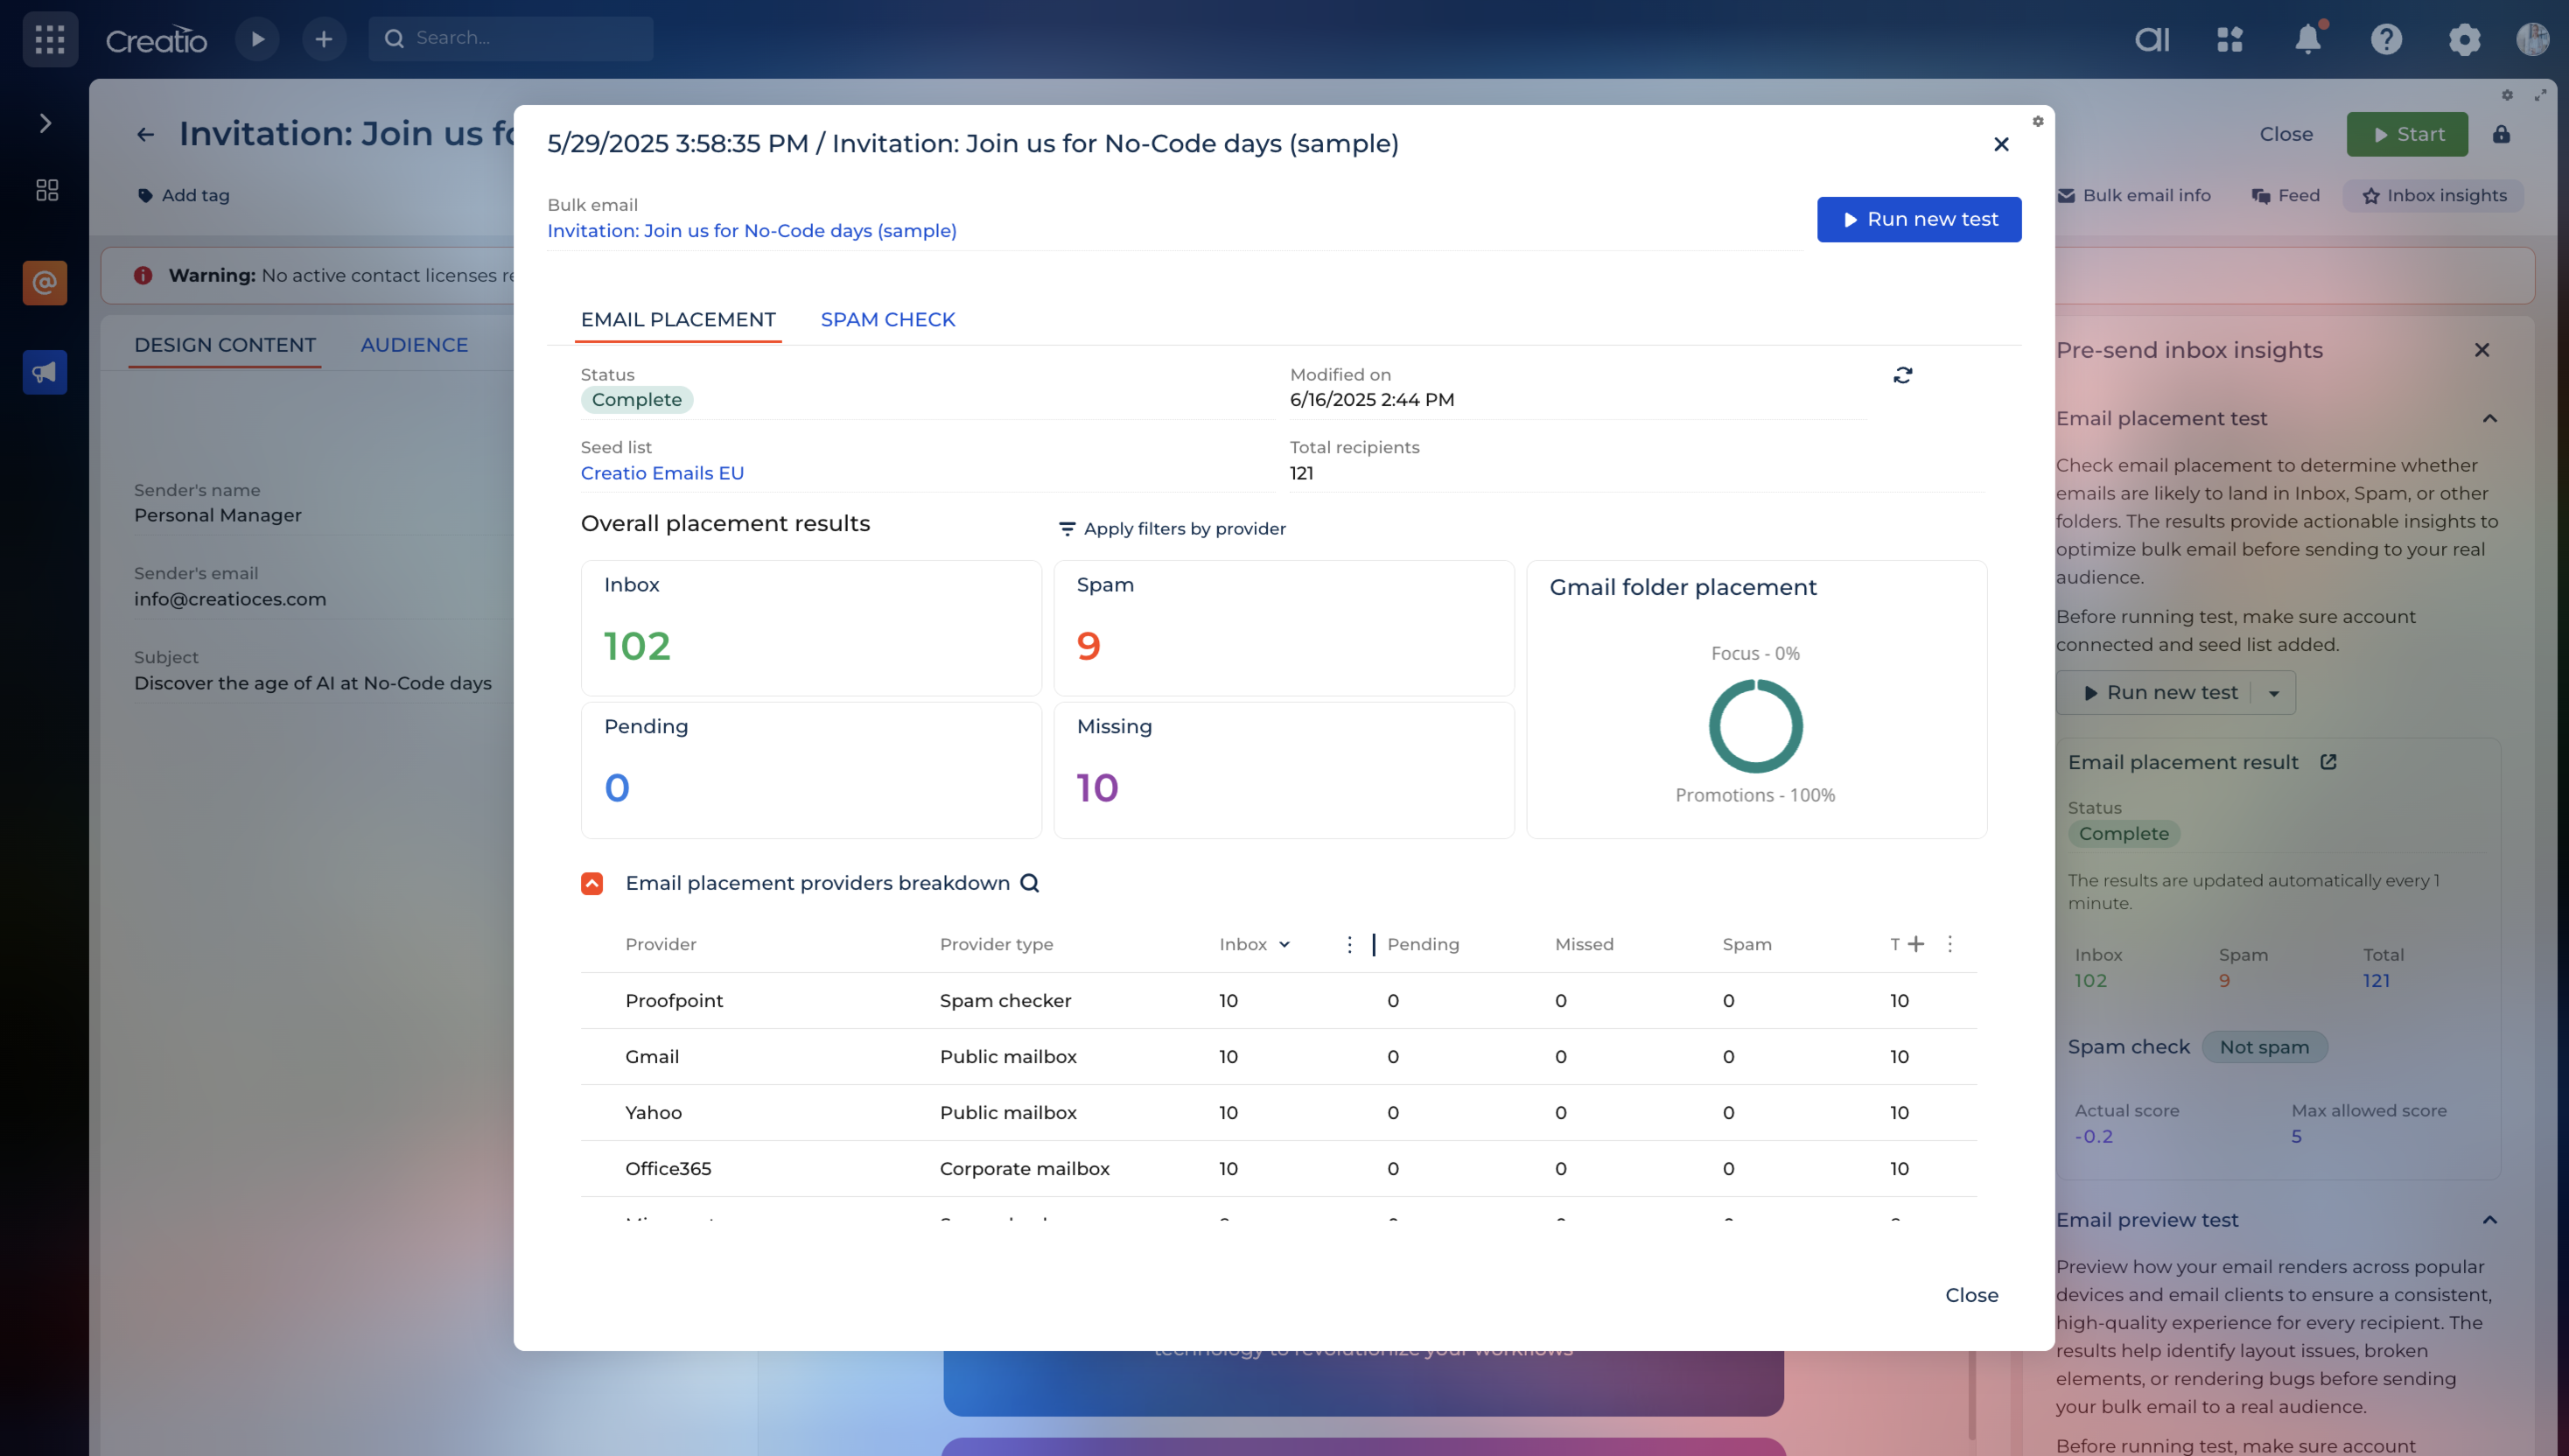Focus the top Search field
2569x1456 pixels.
[510, 38]
